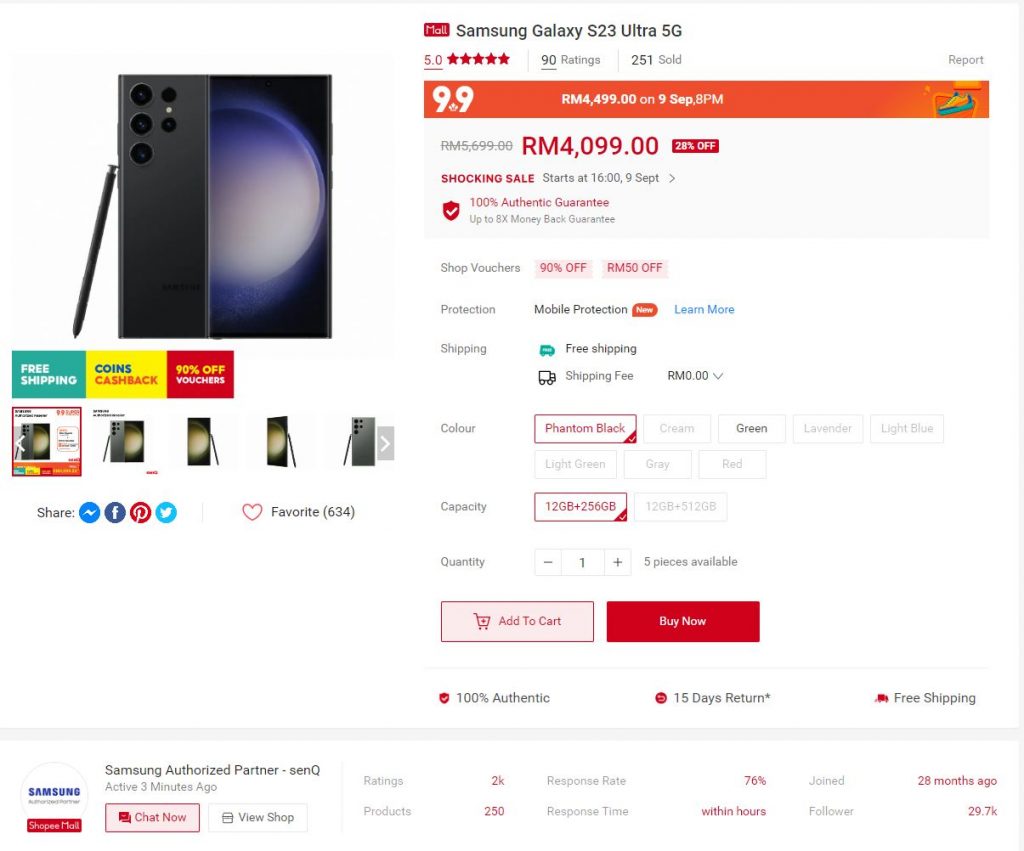Share product via Messenger icon

(89, 513)
